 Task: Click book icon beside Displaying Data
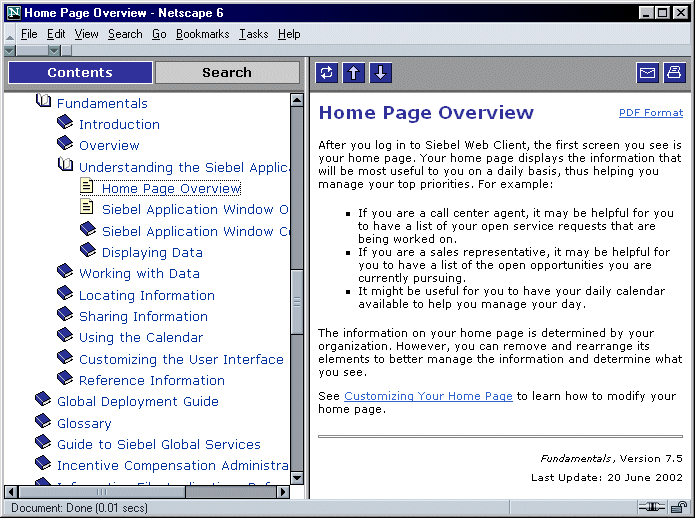(88, 250)
